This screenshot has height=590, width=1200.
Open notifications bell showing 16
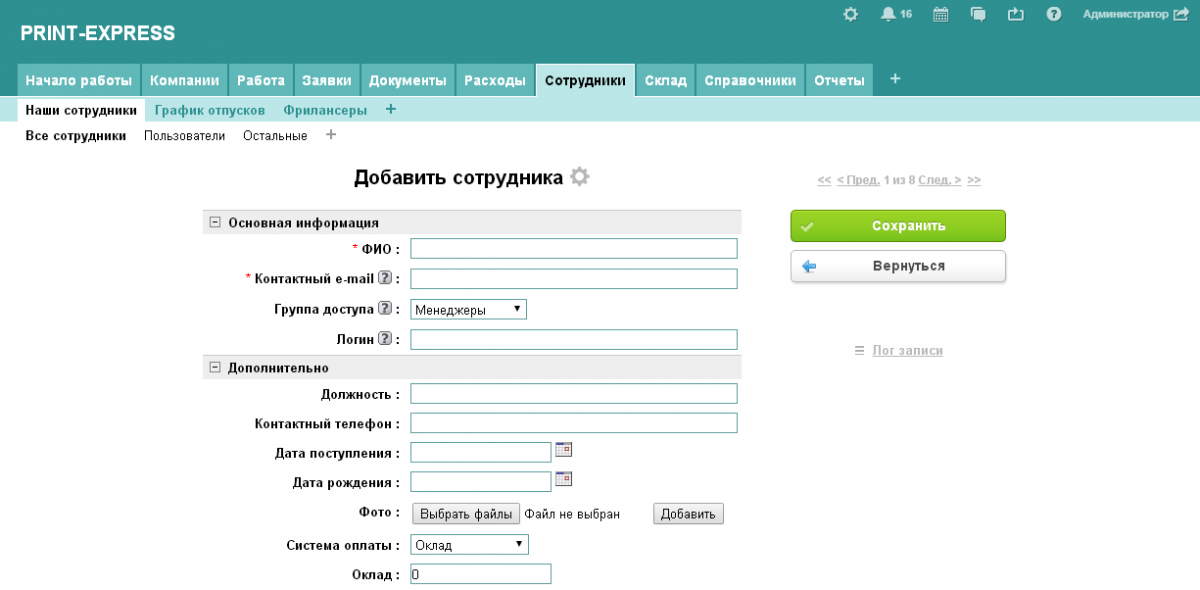tap(888, 14)
